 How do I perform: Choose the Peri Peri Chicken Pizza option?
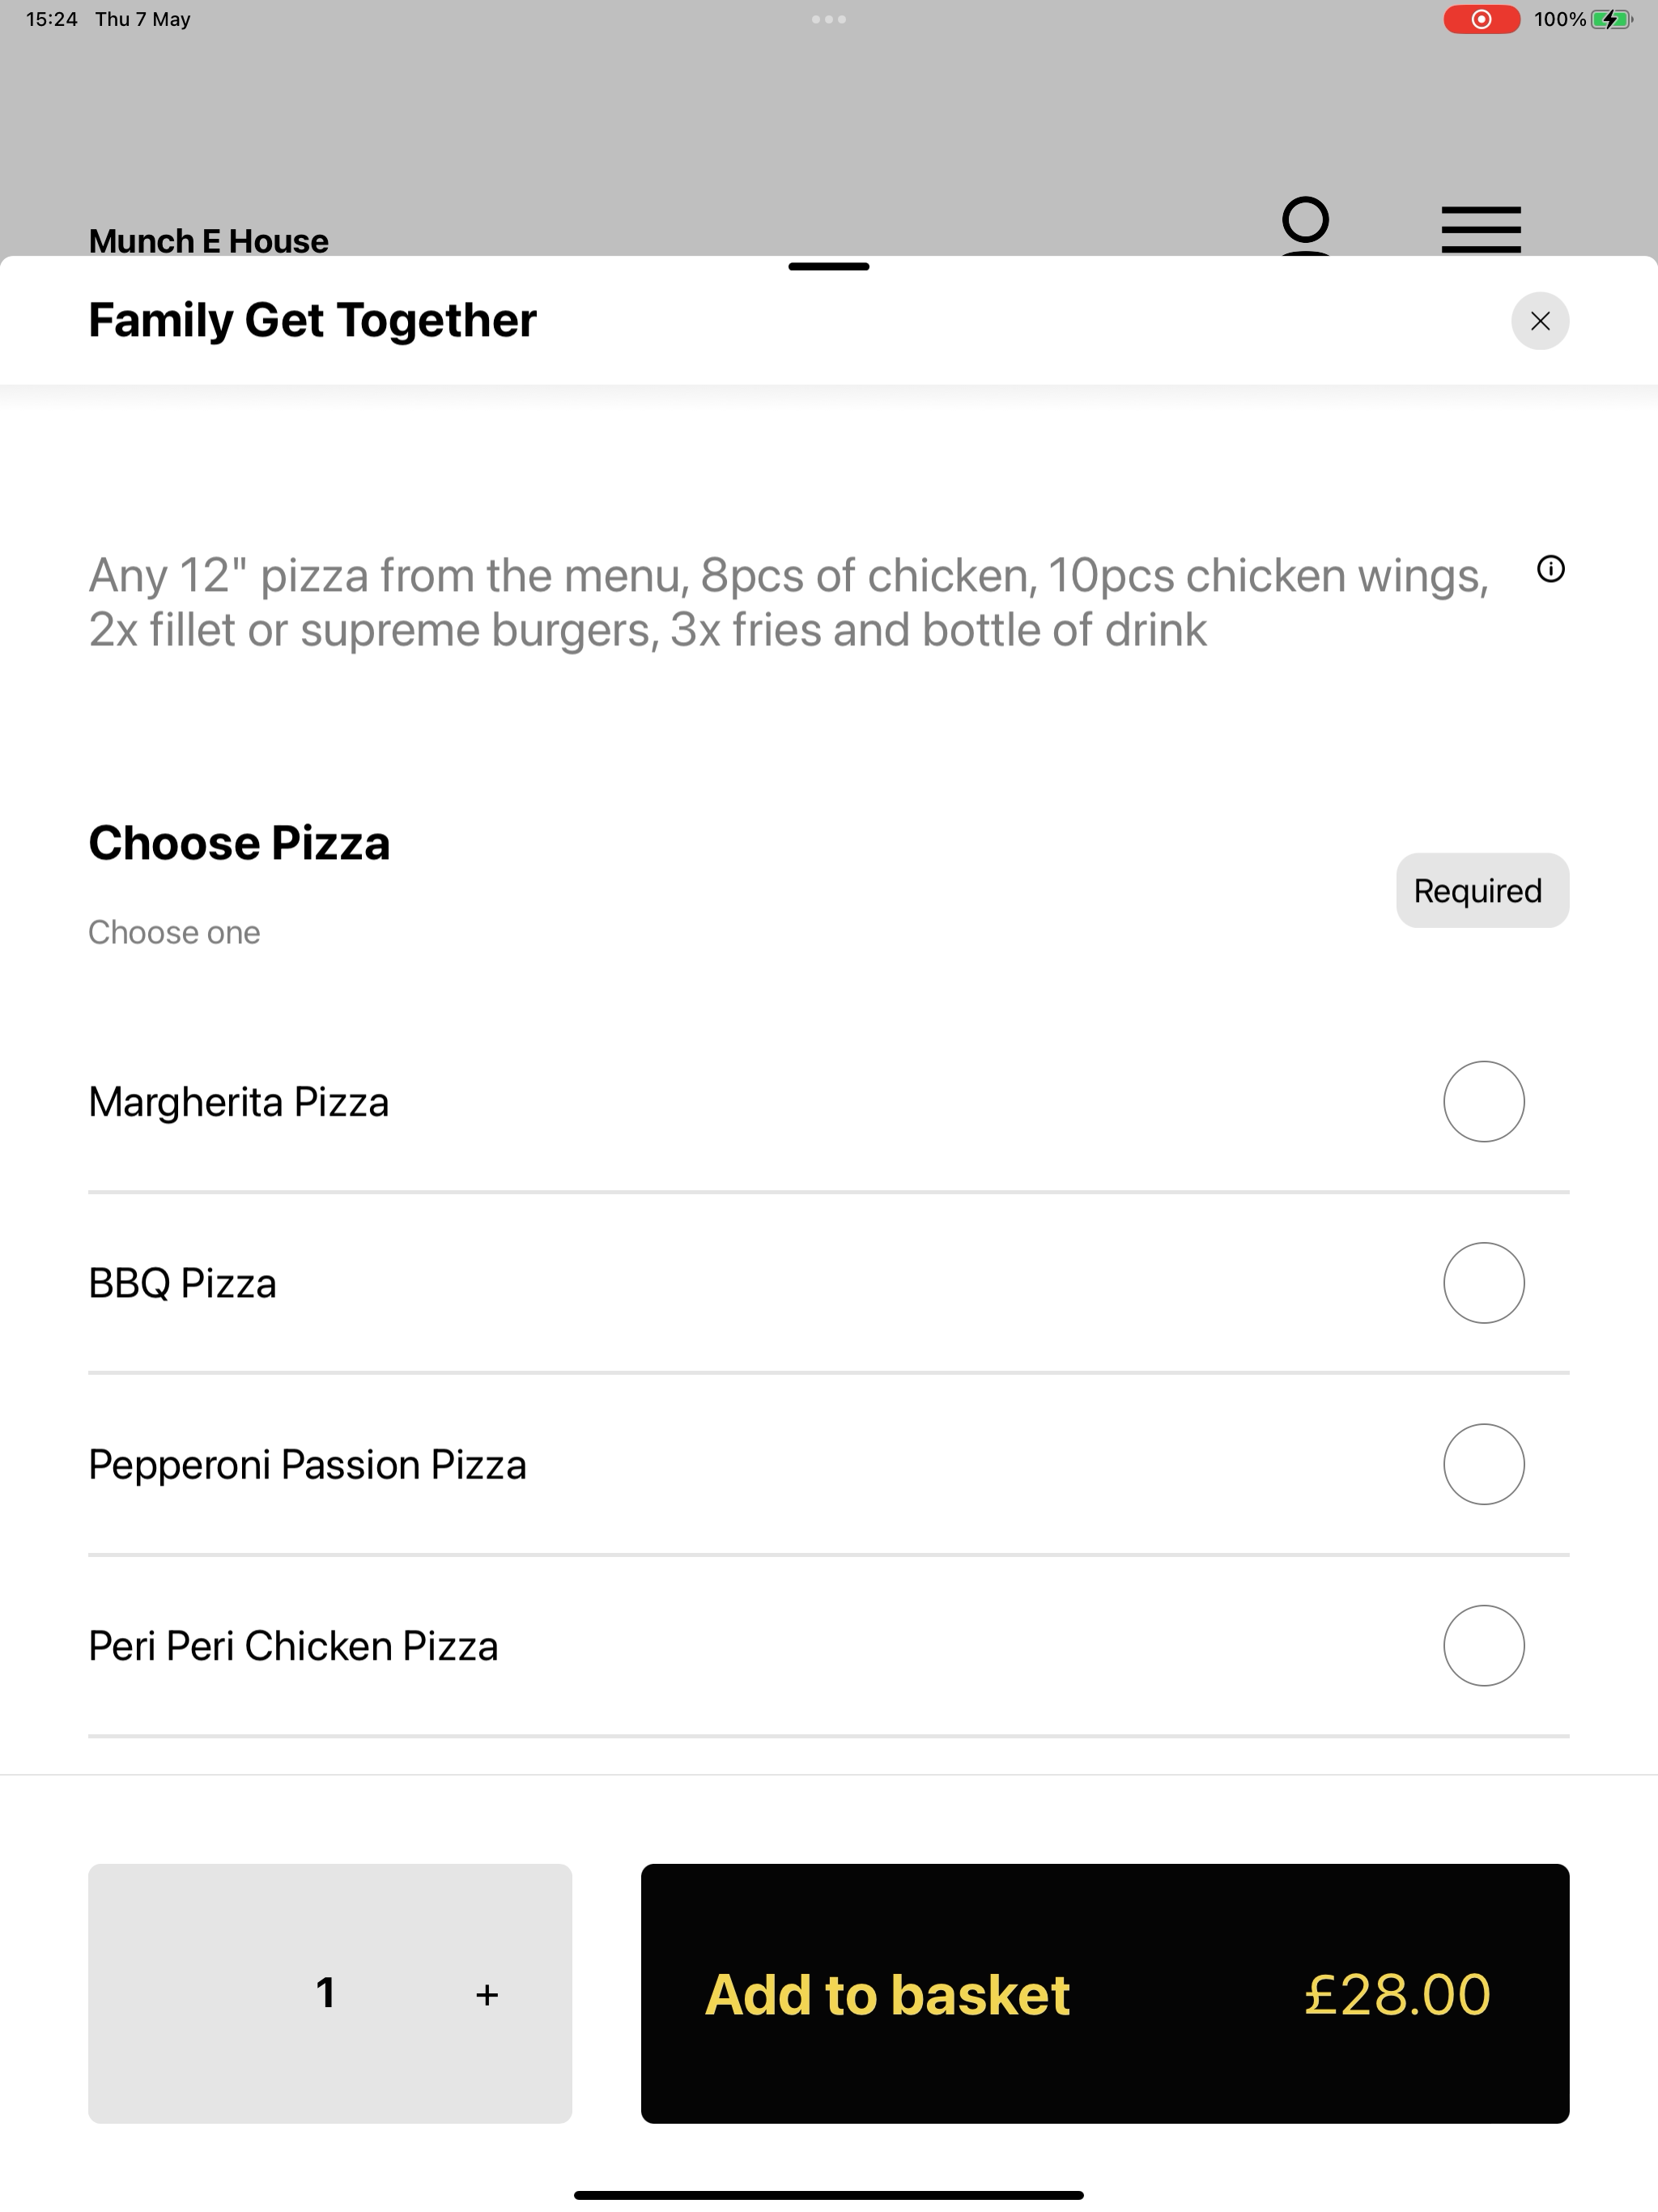tap(828, 1645)
